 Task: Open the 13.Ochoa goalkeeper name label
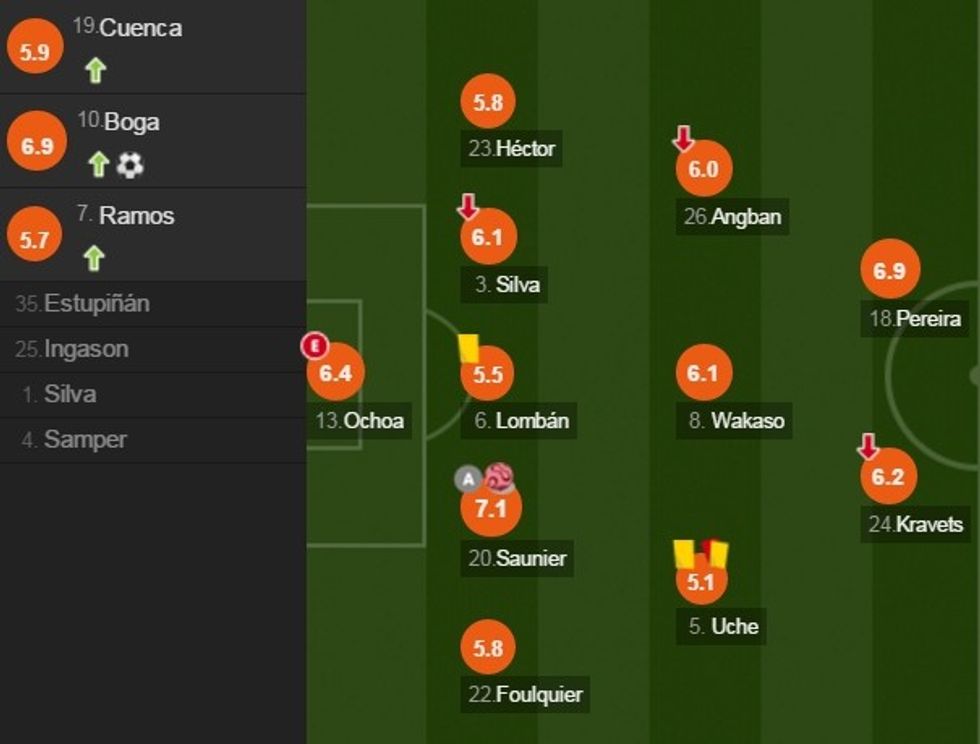(x=360, y=421)
